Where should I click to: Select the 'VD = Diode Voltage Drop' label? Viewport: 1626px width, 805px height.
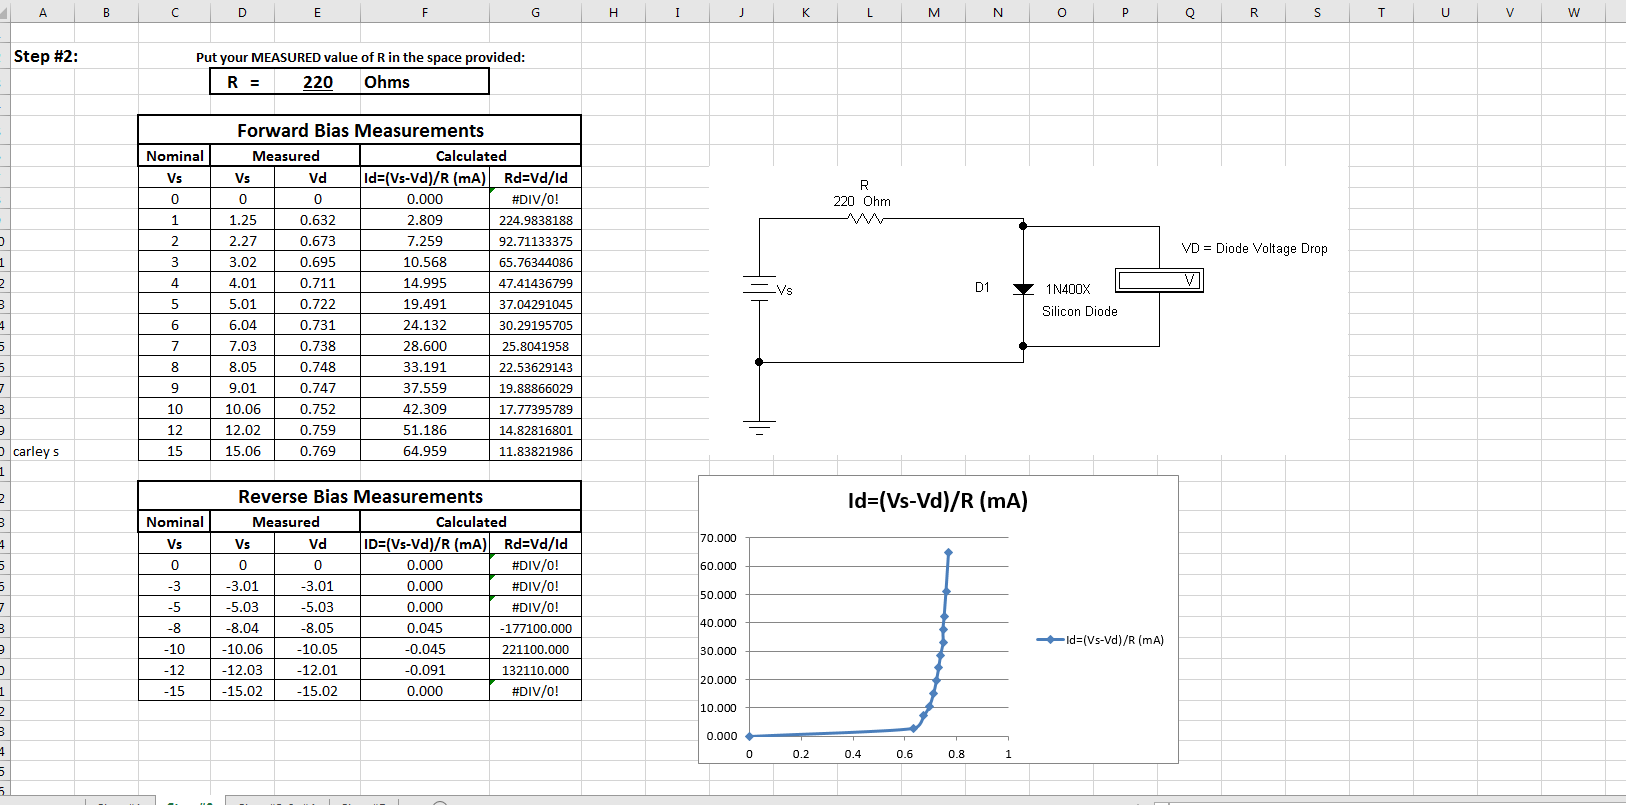(1254, 248)
